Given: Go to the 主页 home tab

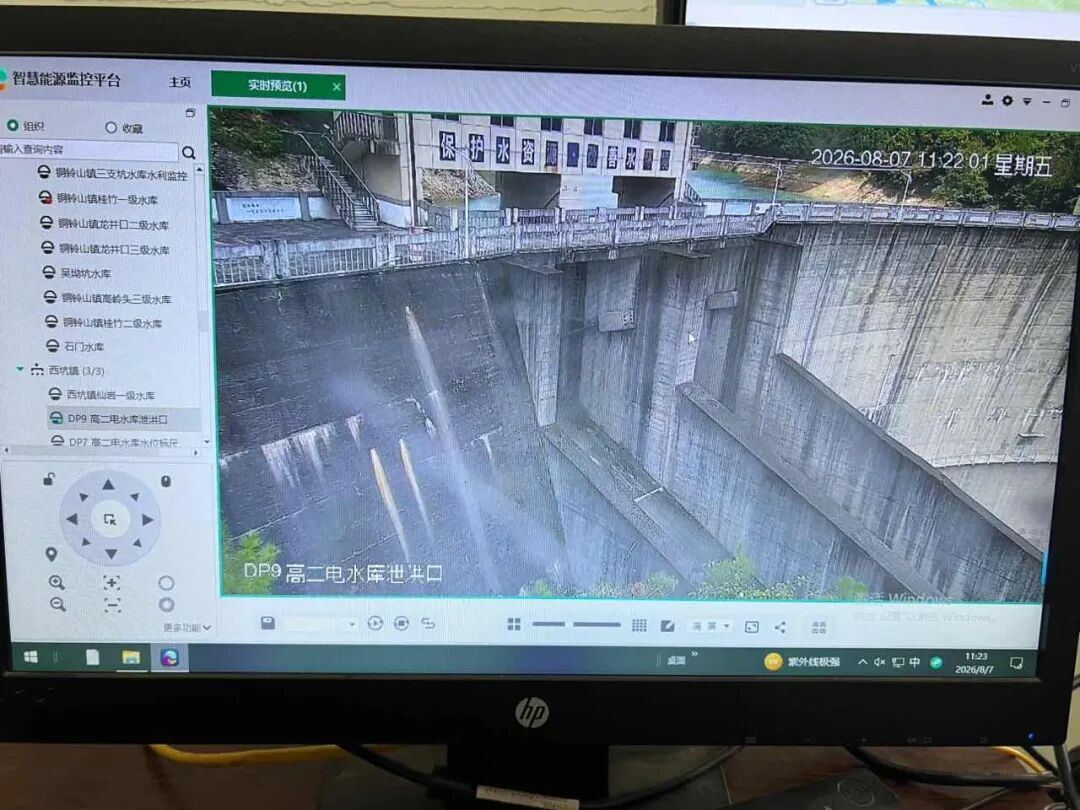Looking at the screenshot, I should pos(180,82).
